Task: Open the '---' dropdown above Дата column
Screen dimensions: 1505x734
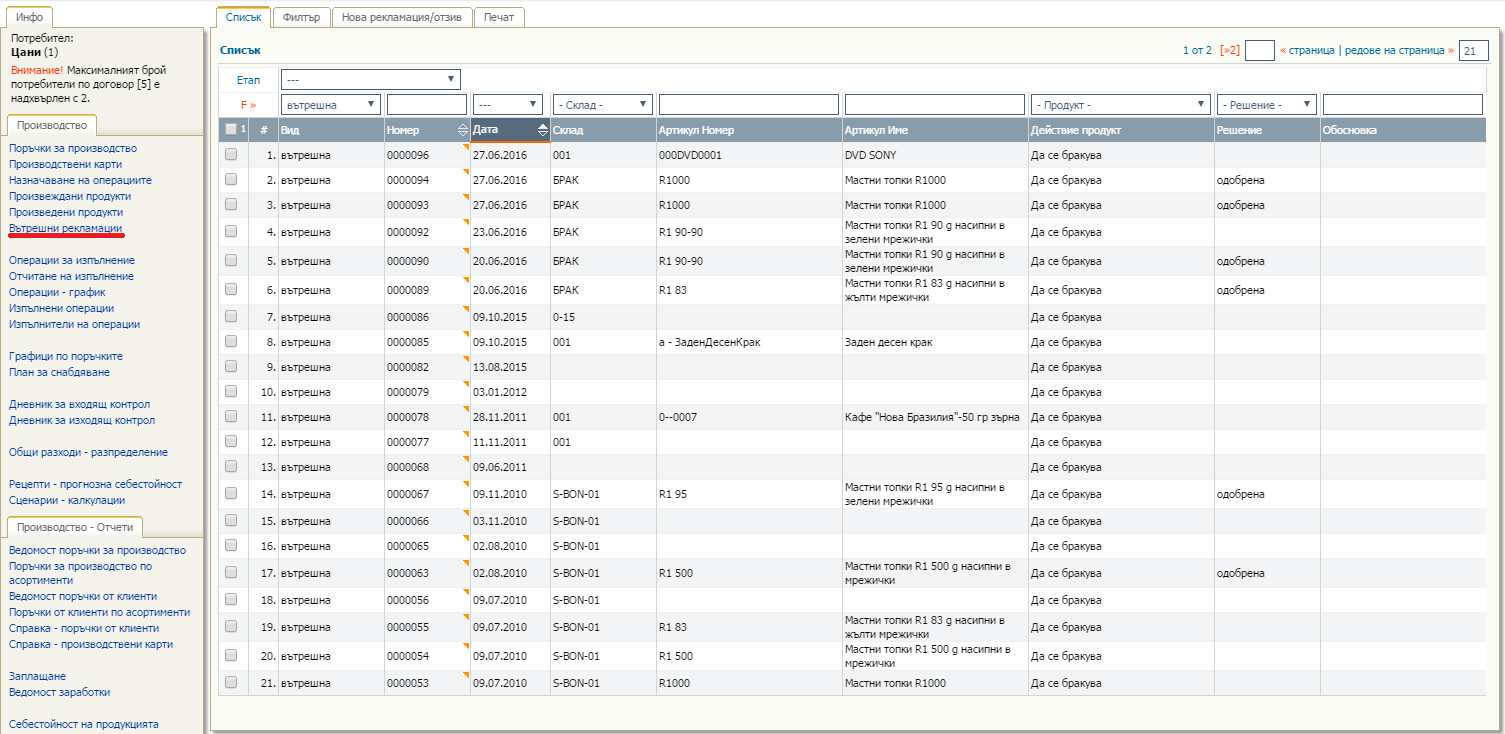Action: click(508, 104)
